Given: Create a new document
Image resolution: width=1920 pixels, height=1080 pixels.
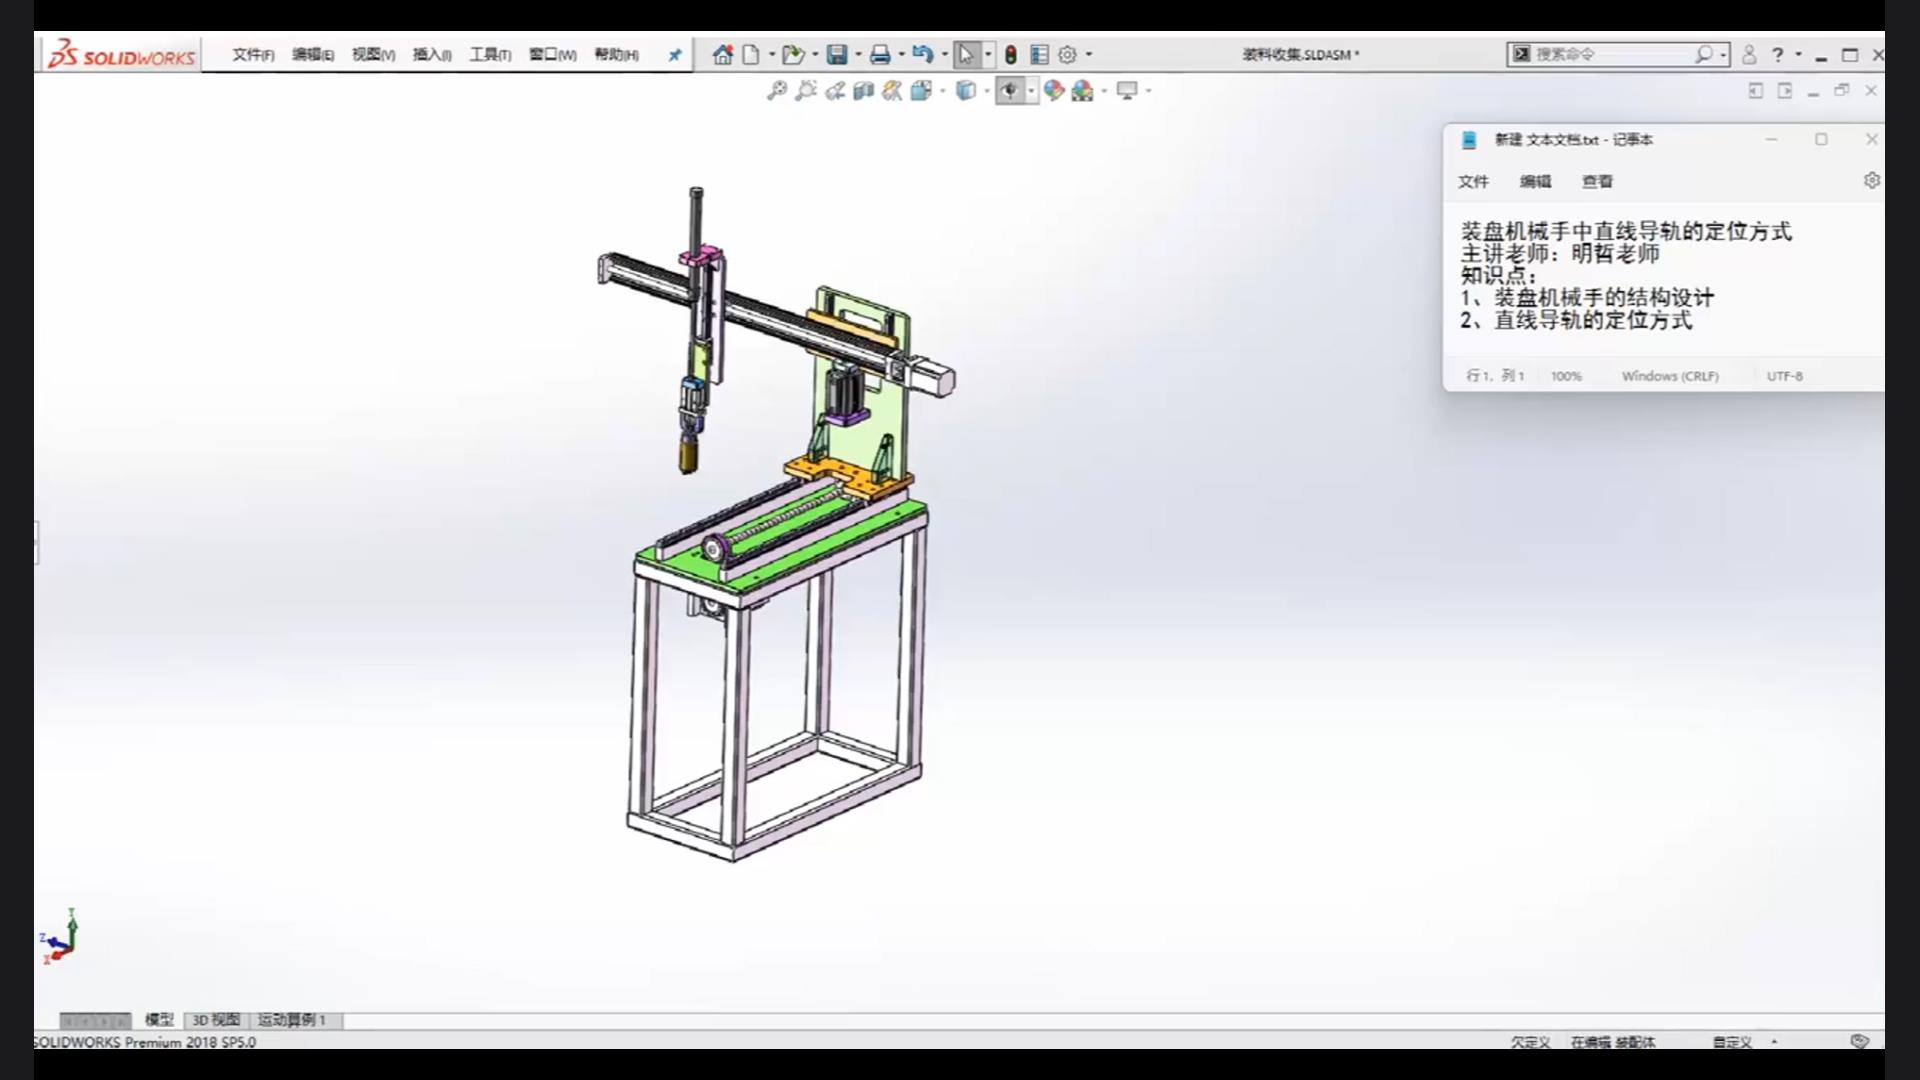Looking at the screenshot, I should [751, 55].
